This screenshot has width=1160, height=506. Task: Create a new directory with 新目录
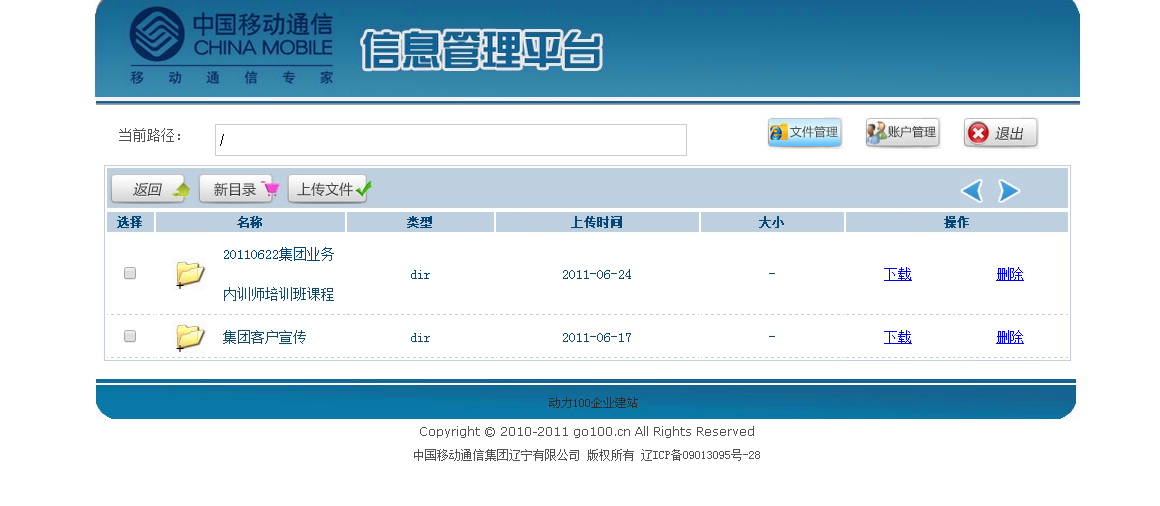239,189
